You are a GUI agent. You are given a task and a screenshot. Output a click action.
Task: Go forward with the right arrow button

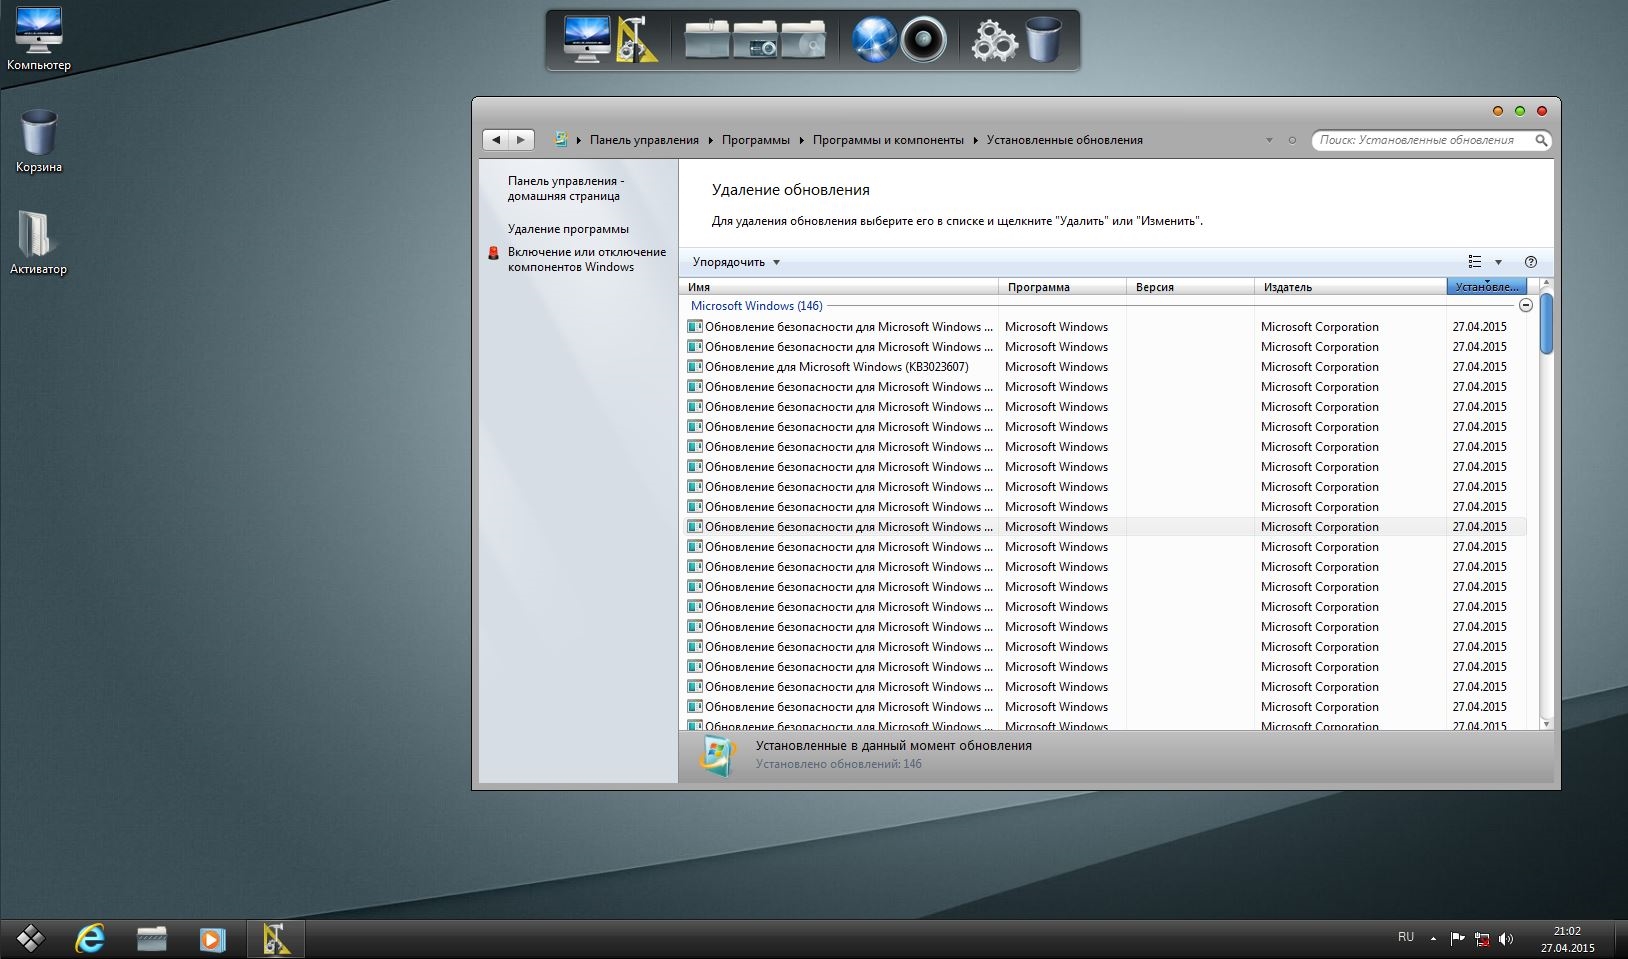click(521, 140)
